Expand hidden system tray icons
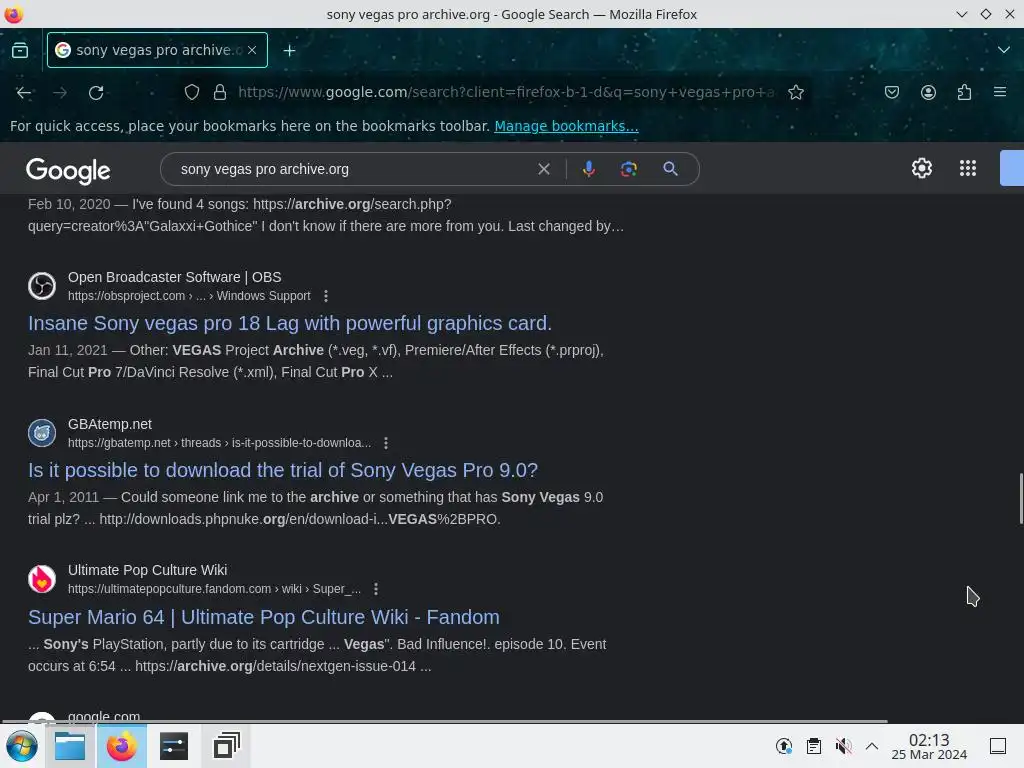This screenshot has width=1024, height=768. coord(872,746)
